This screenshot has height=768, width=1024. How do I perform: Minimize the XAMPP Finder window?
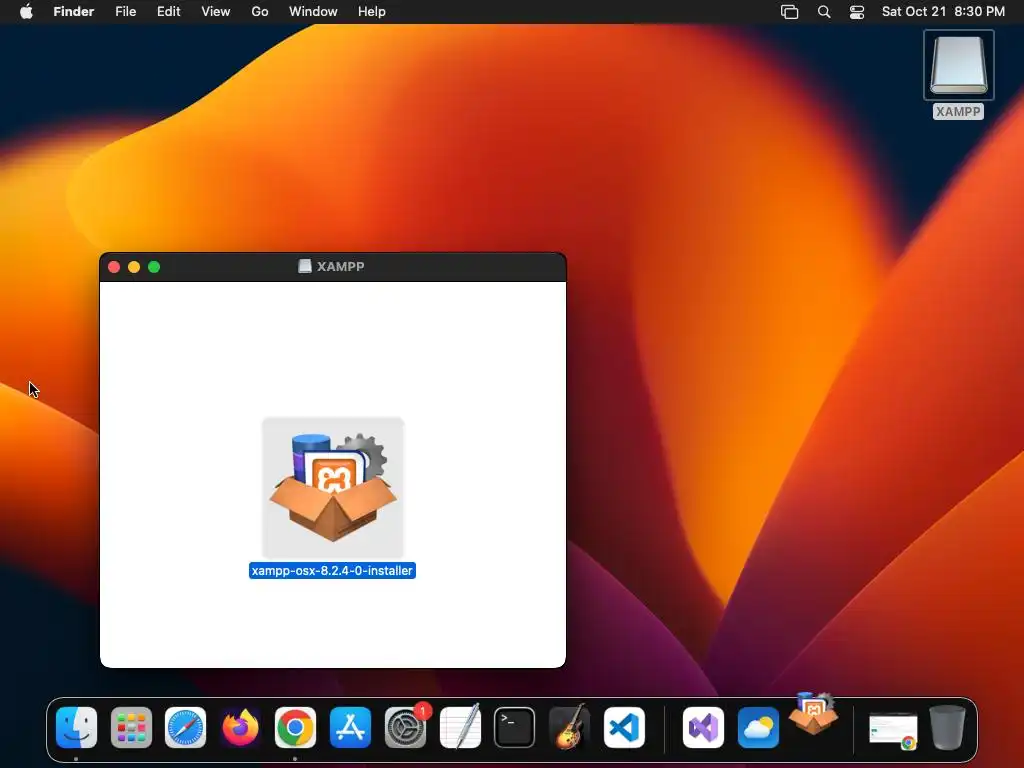click(134, 267)
